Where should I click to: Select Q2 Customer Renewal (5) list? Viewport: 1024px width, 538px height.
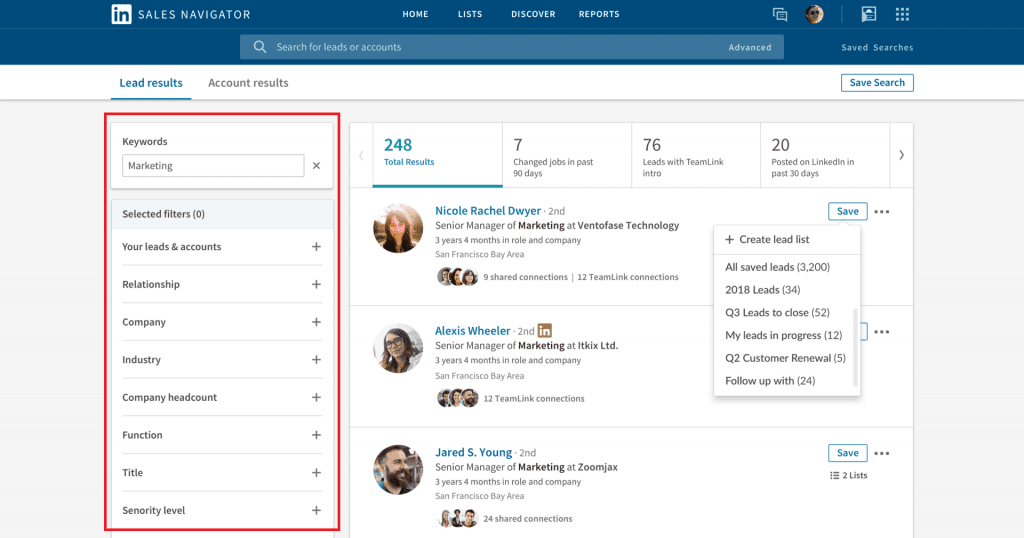click(x=785, y=358)
